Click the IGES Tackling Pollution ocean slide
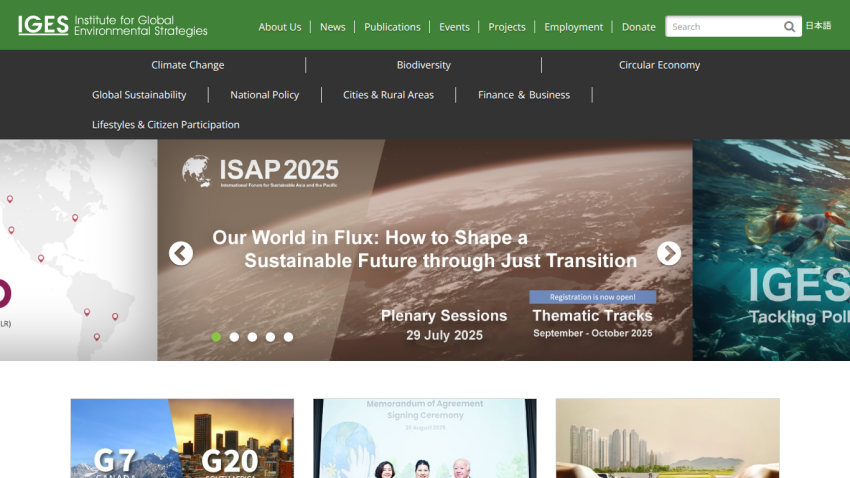 pos(771,250)
